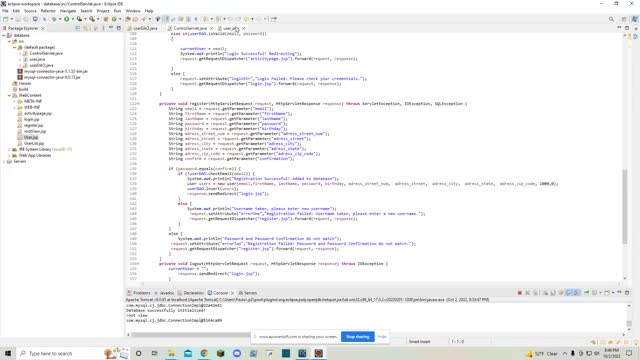Select register.jsp file
Viewport: 640px width, 360px height.
[33, 125]
